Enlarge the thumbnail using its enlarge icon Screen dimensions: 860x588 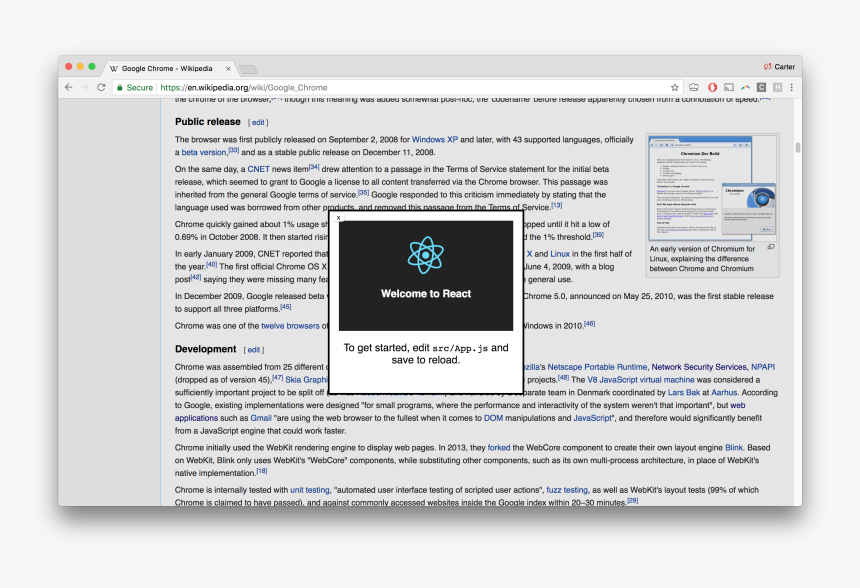tap(771, 247)
